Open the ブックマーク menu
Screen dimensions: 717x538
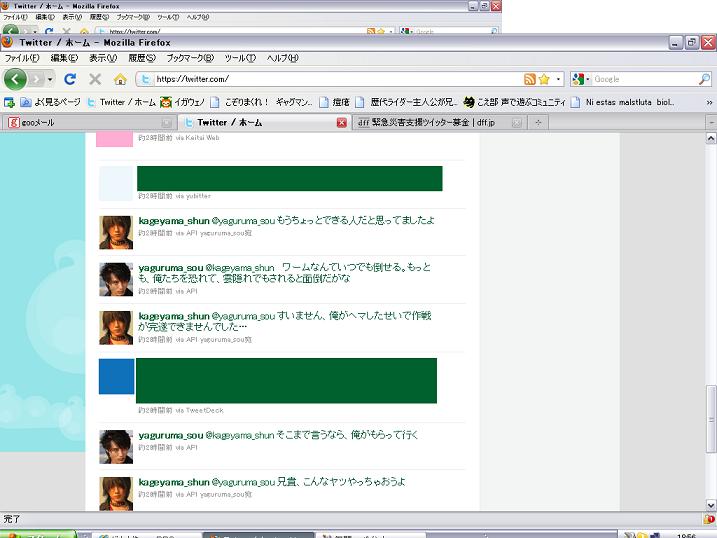coord(190,58)
